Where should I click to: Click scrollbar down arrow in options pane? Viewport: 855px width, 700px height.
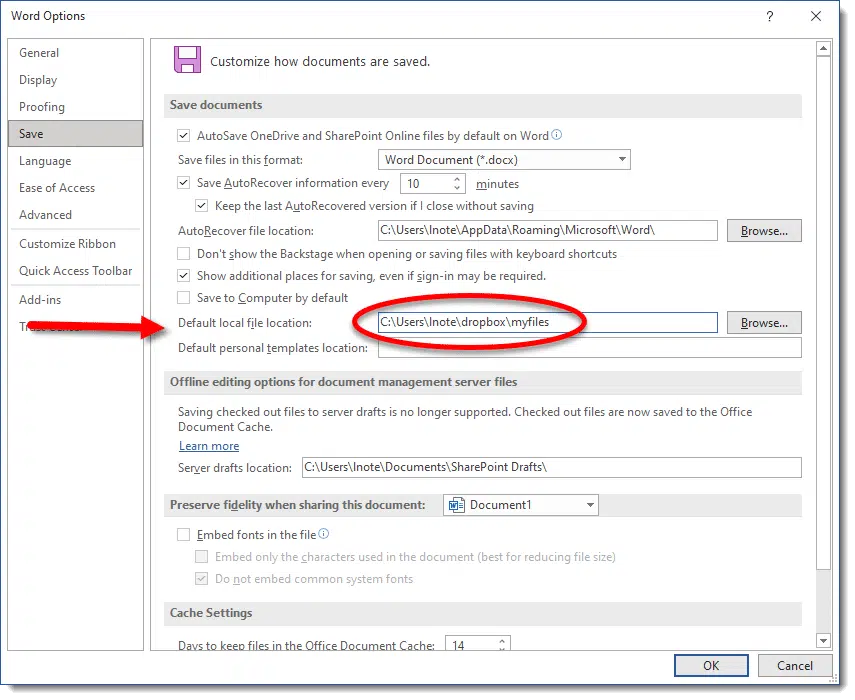pyautogui.click(x=824, y=640)
